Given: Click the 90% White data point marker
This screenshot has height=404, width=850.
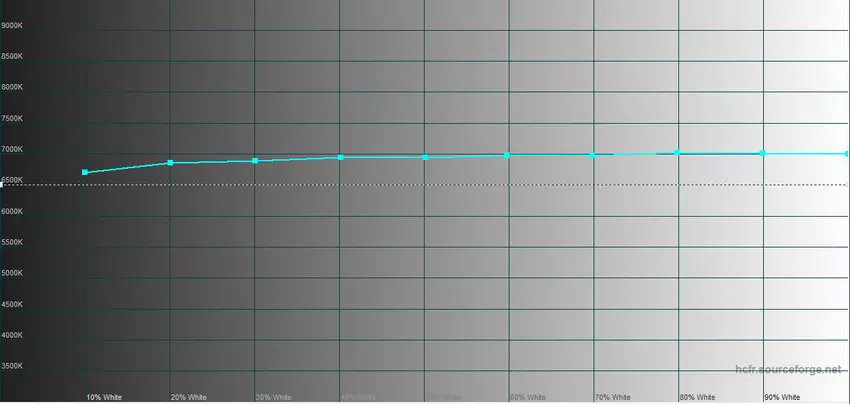Looking at the screenshot, I should pyautogui.click(x=762, y=153).
